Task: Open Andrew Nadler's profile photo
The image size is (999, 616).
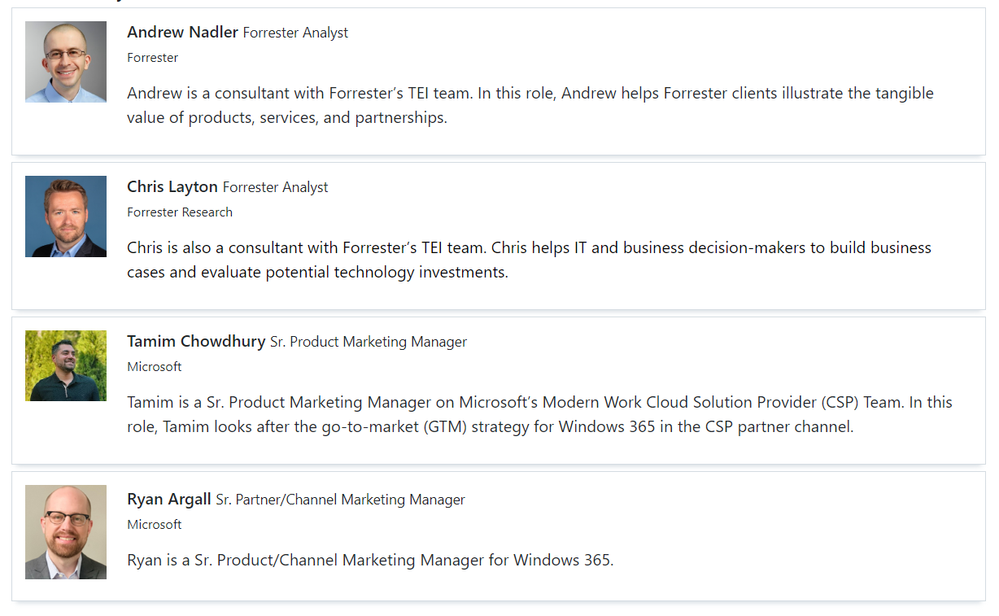Action: [66, 62]
